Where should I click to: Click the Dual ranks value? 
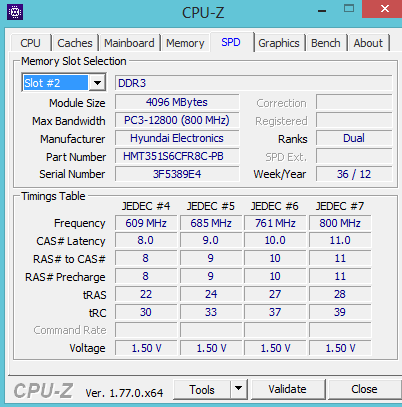click(354, 138)
